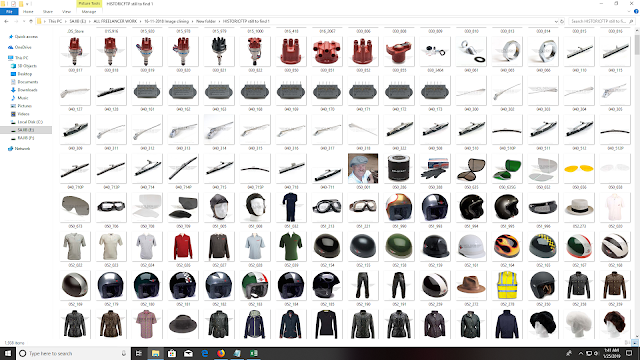This screenshot has height=360, width=640.
Task: Switch to large thumbnails view in status bar
Action: pos(635,343)
